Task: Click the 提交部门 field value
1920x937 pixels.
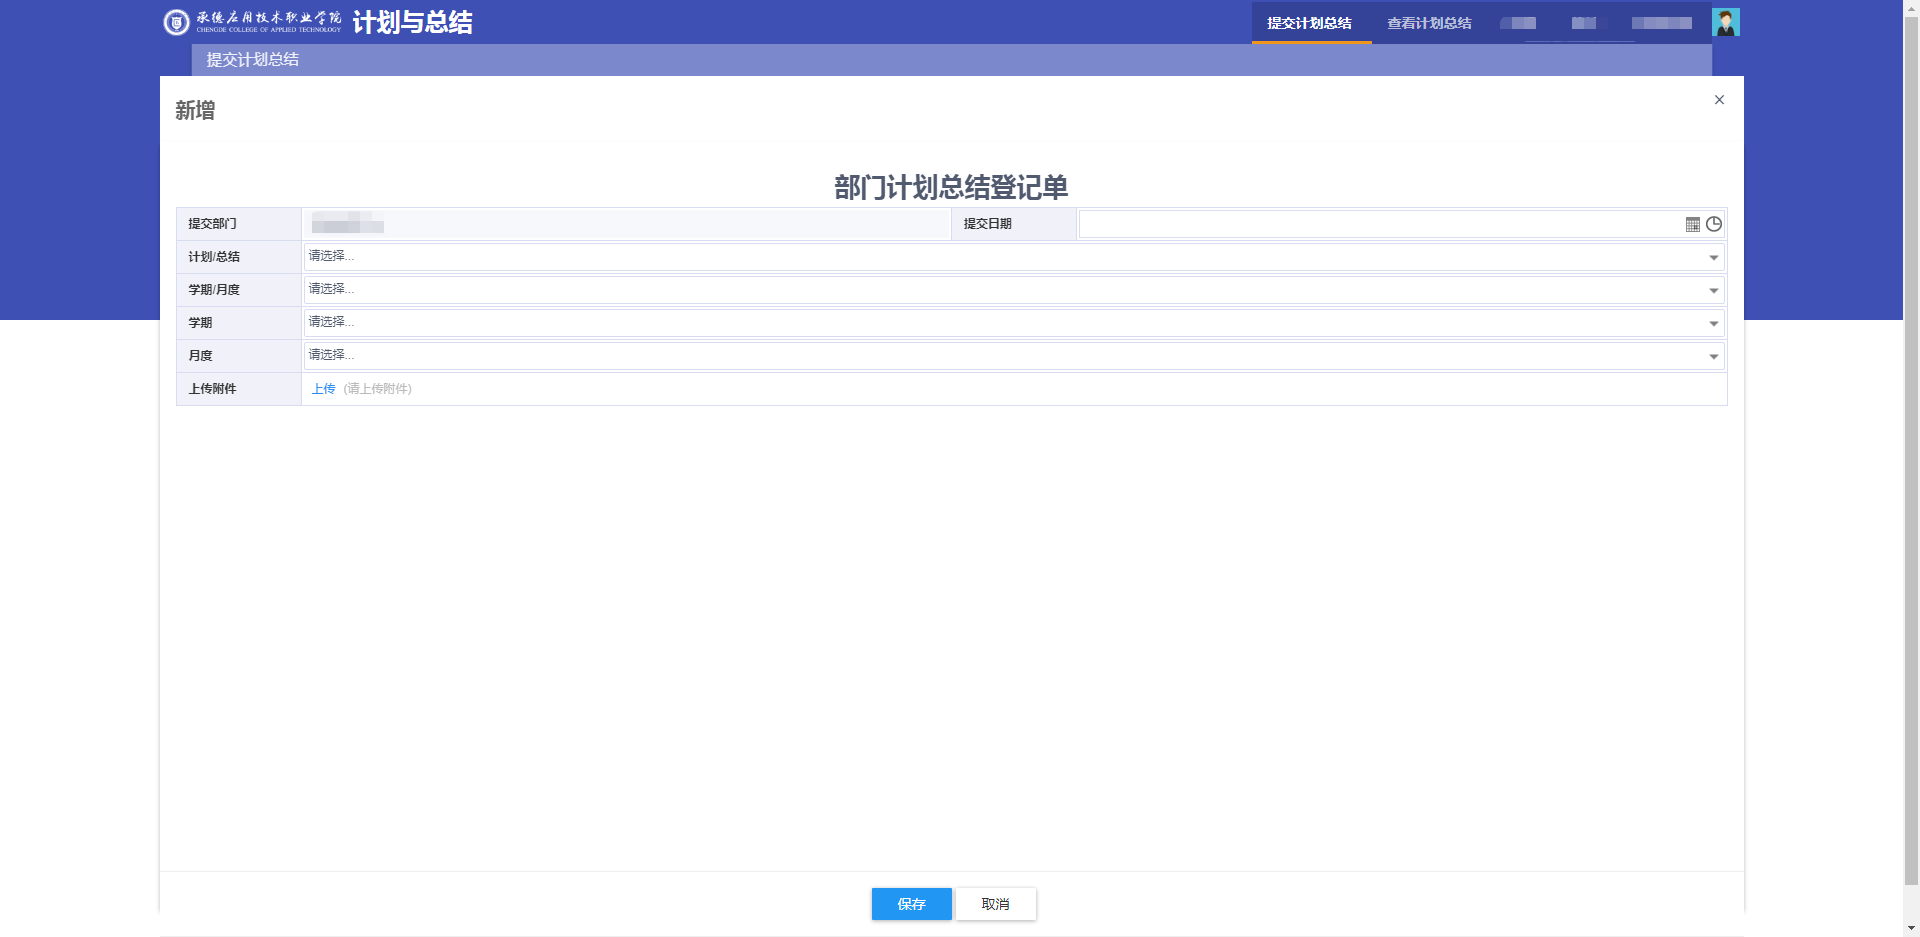Action: point(348,224)
